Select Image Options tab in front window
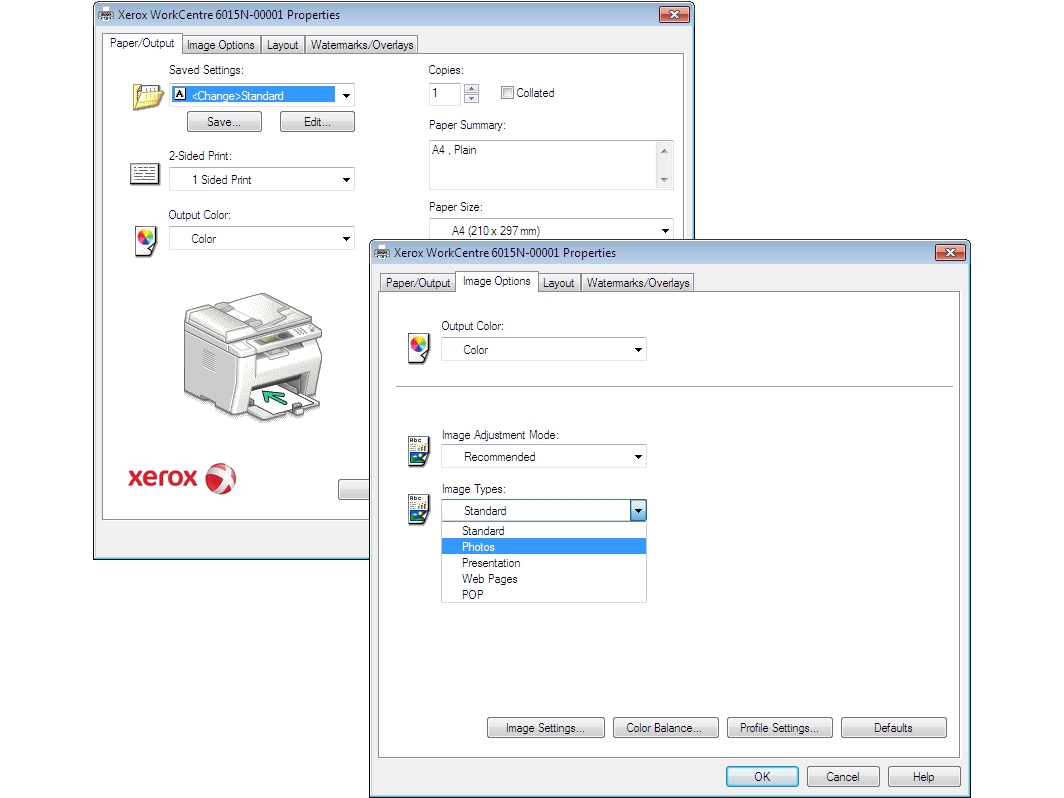1064x798 pixels. pyautogui.click(x=497, y=281)
